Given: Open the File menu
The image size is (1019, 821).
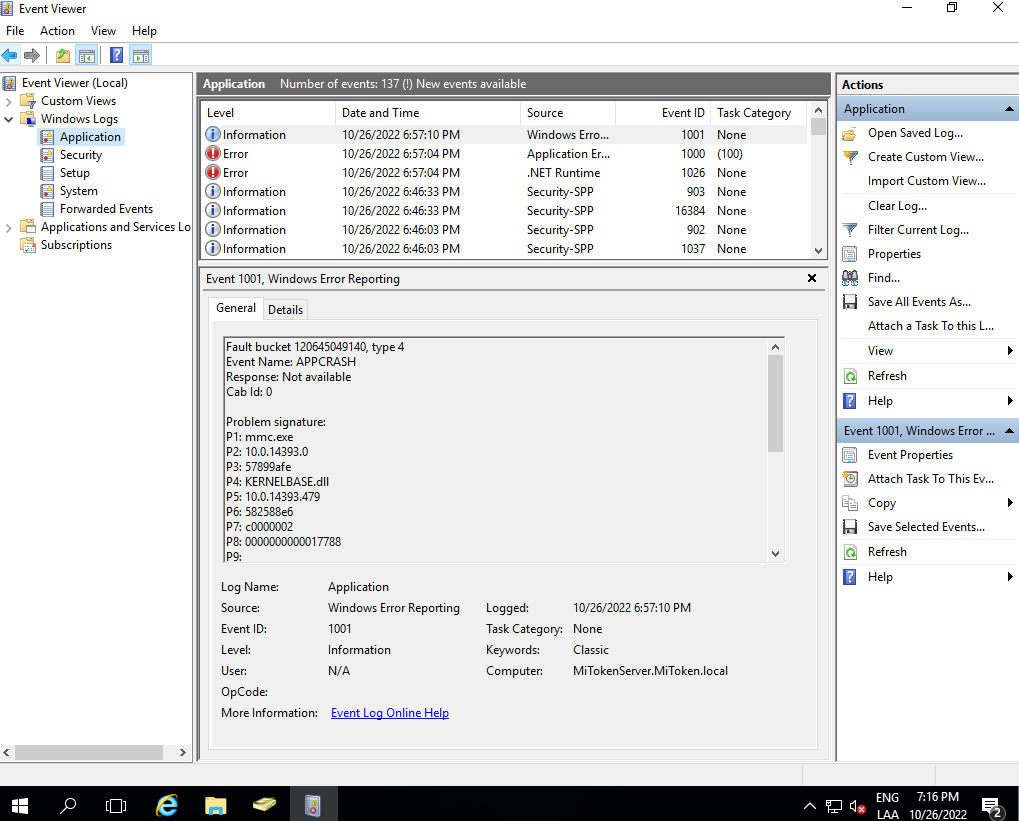Looking at the screenshot, I should 15,31.
